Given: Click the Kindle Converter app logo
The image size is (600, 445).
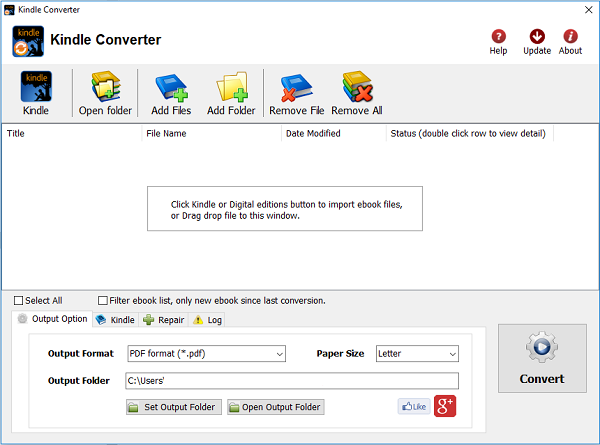Looking at the screenshot, I should click(x=28, y=41).
